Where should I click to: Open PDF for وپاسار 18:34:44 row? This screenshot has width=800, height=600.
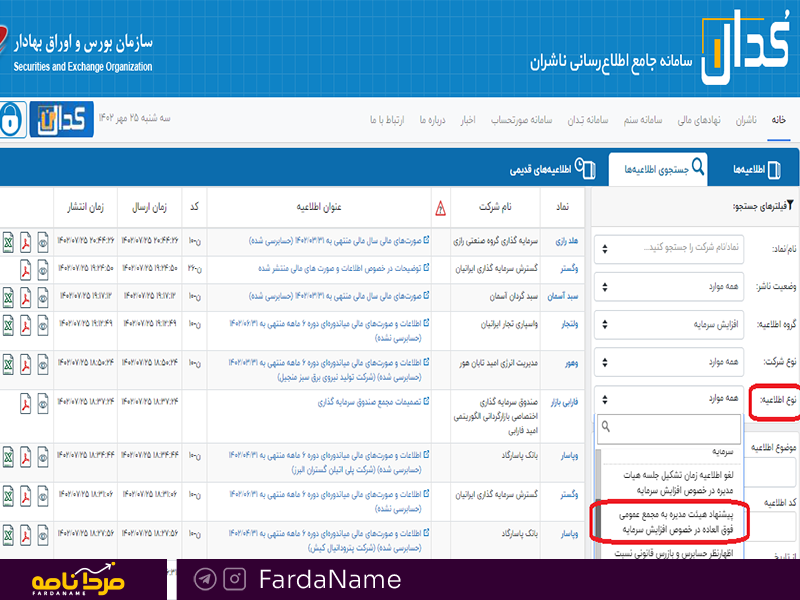[26, 457]
